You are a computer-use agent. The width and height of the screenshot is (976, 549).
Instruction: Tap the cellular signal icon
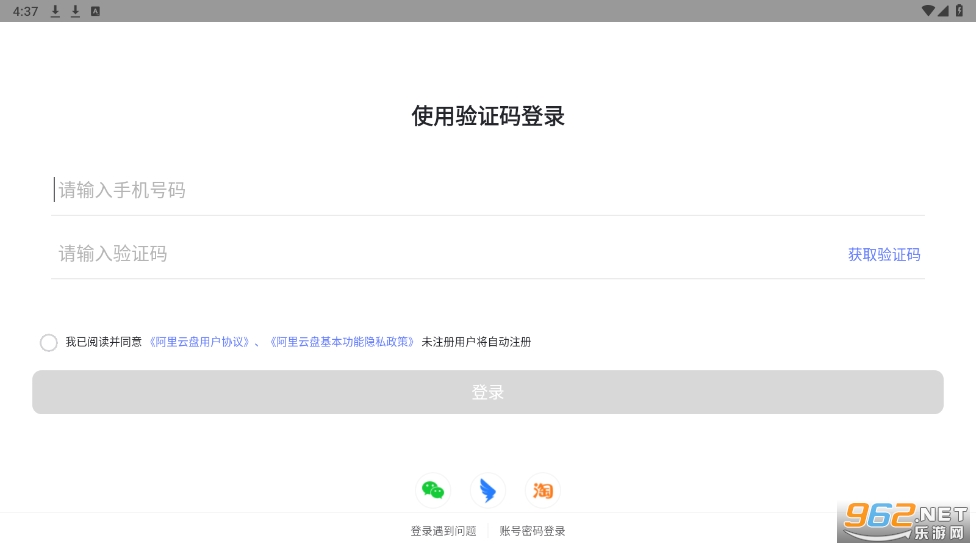point(944,11)
